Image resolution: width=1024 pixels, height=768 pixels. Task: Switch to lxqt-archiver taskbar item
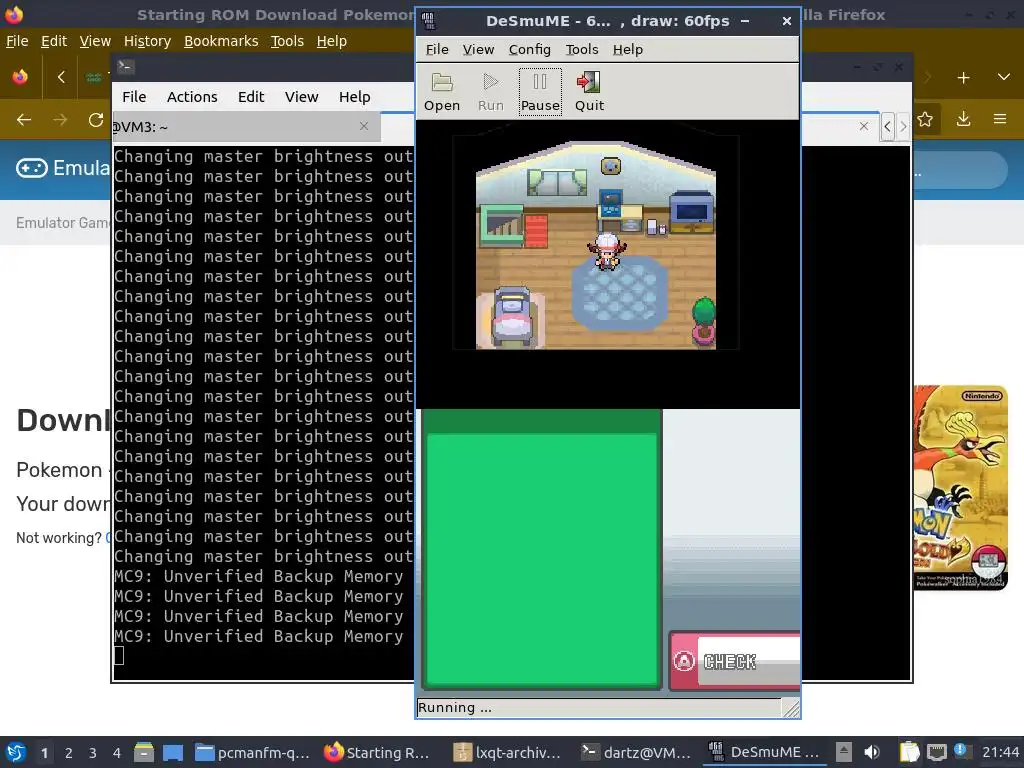507,752
